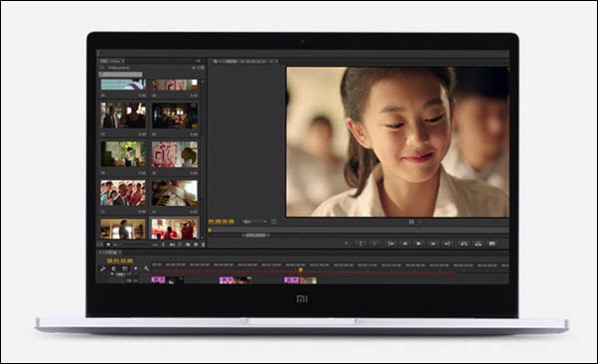The height and width of the screenshot is (364, 598).
Task: Open the settings icon beside zoom dropdown
Action: coord(274,221)
